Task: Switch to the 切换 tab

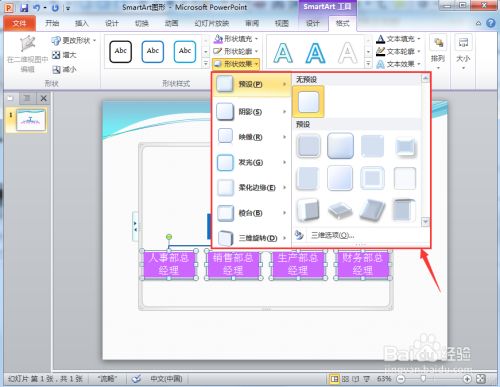Action: (x=141, y=23)
